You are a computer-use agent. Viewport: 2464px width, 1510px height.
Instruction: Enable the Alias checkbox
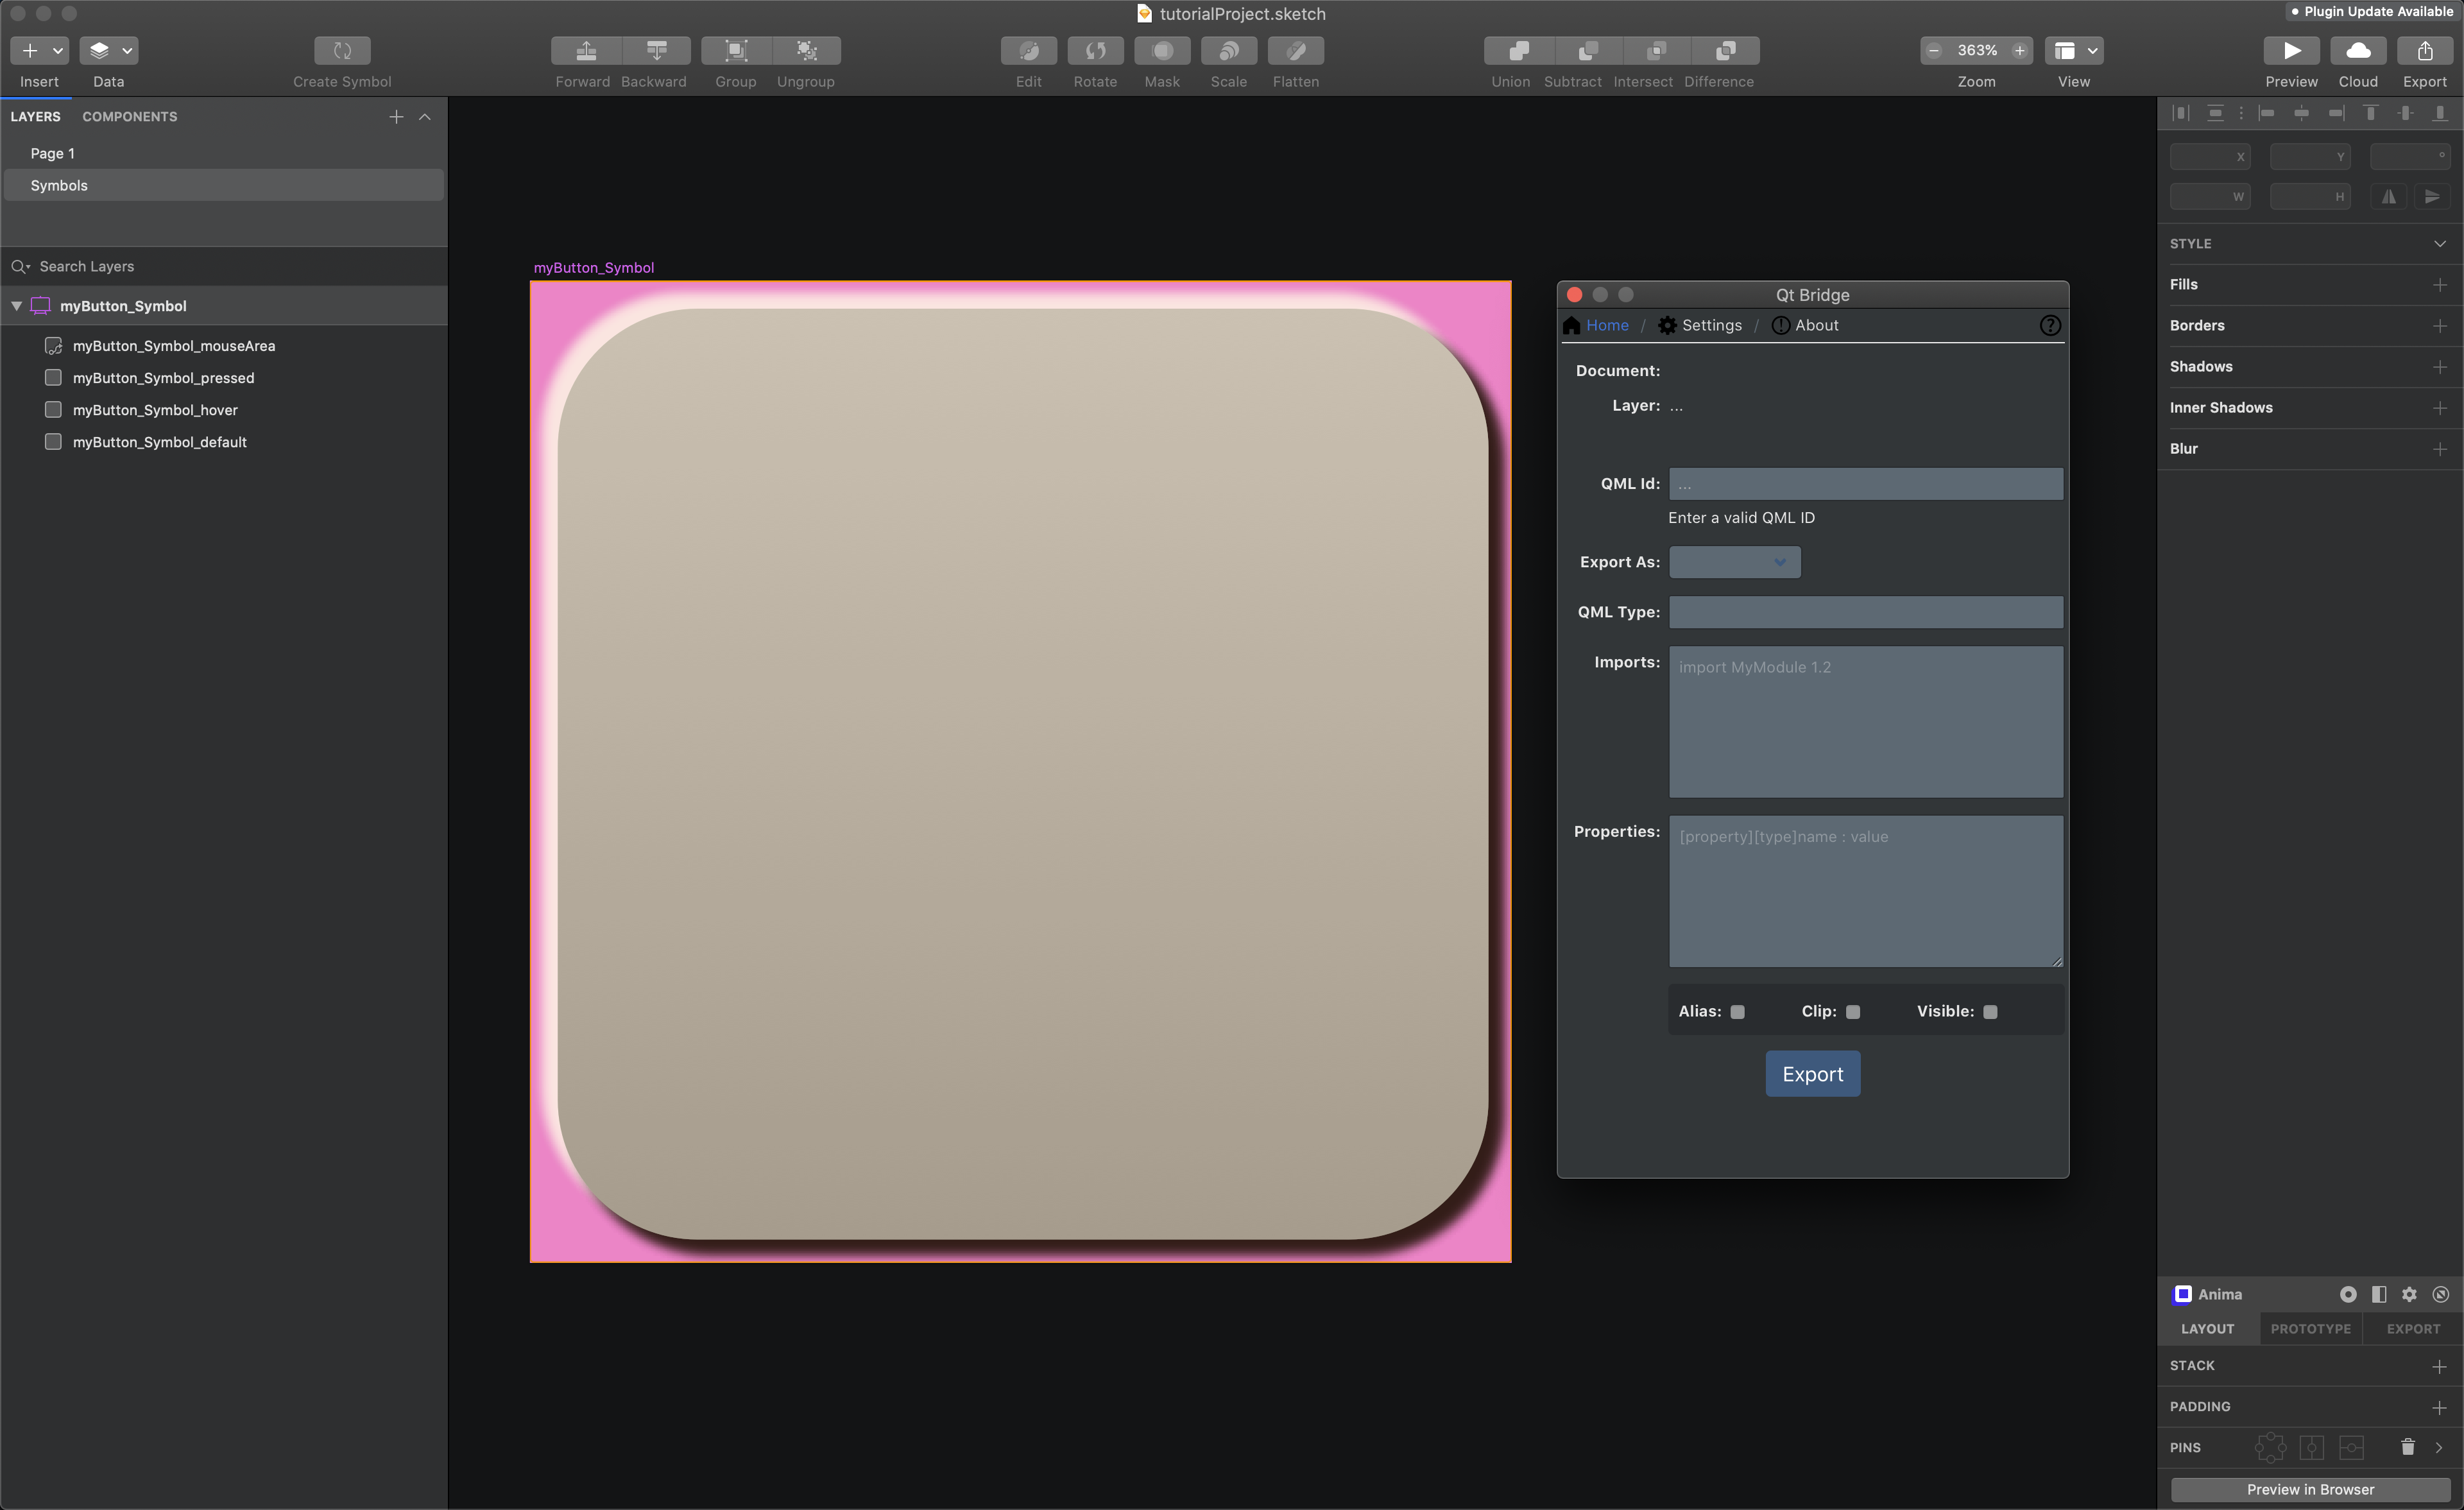pos(1738,1012)
